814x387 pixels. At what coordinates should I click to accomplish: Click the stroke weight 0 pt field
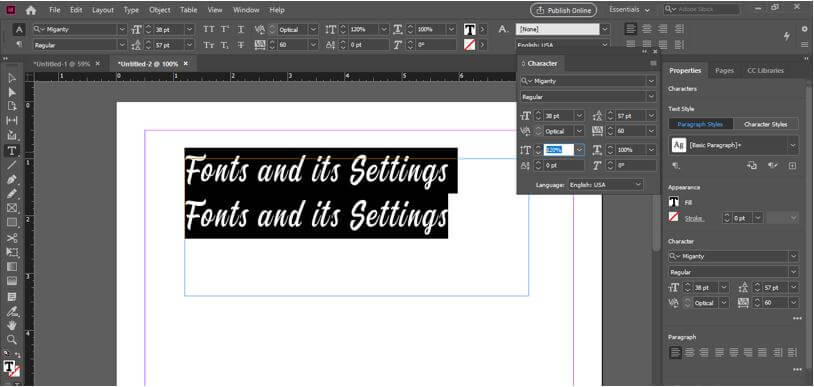coord(743,218)
